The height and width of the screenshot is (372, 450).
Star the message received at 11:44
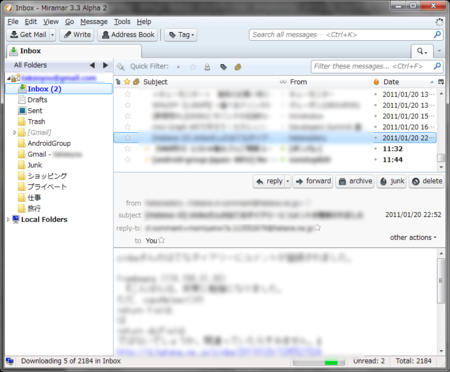coord(127,160)
